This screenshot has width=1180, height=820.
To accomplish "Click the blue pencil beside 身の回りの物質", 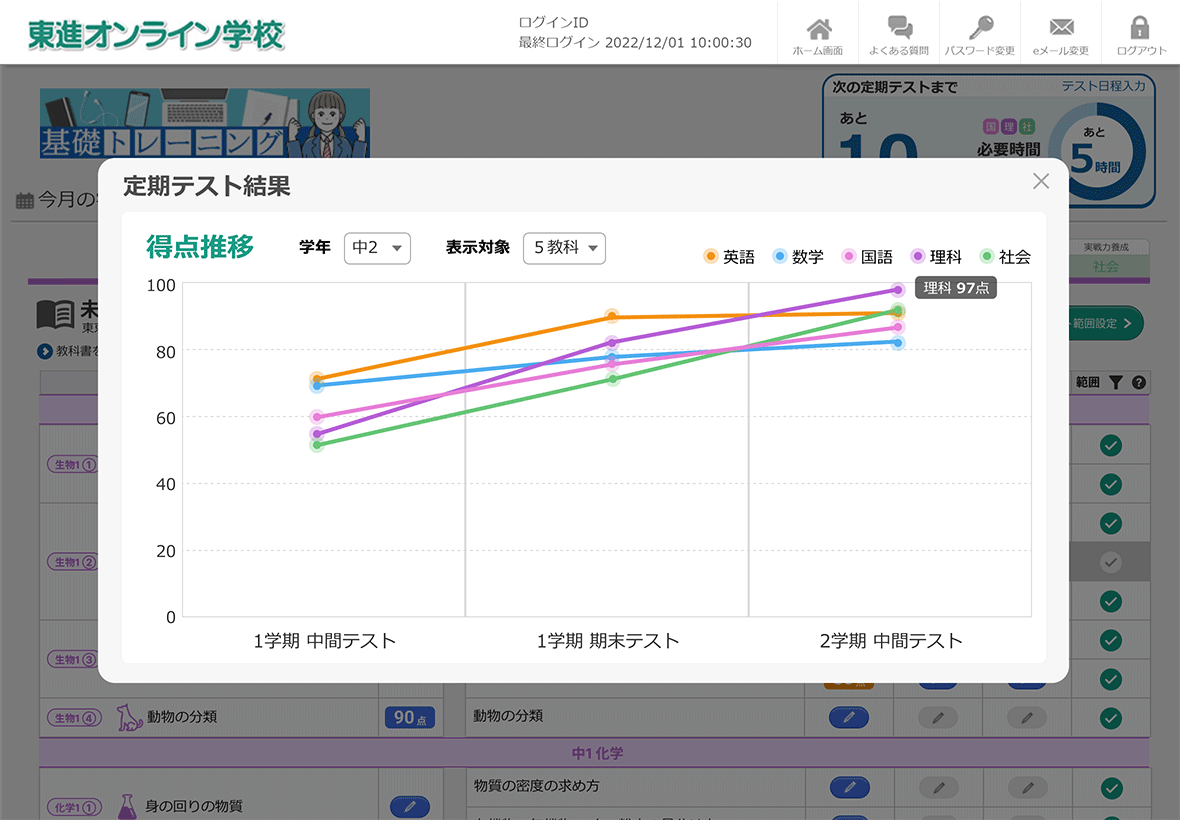I will point(409,806).
